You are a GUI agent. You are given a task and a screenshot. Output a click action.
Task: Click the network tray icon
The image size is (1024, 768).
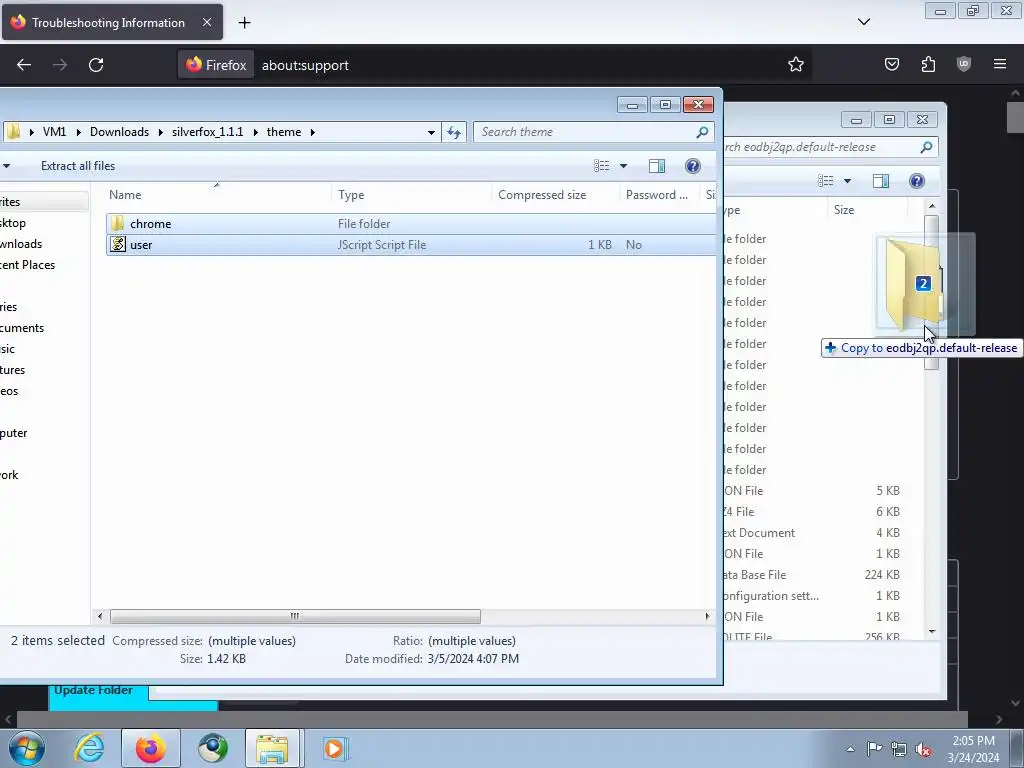(x=899, y=749)
